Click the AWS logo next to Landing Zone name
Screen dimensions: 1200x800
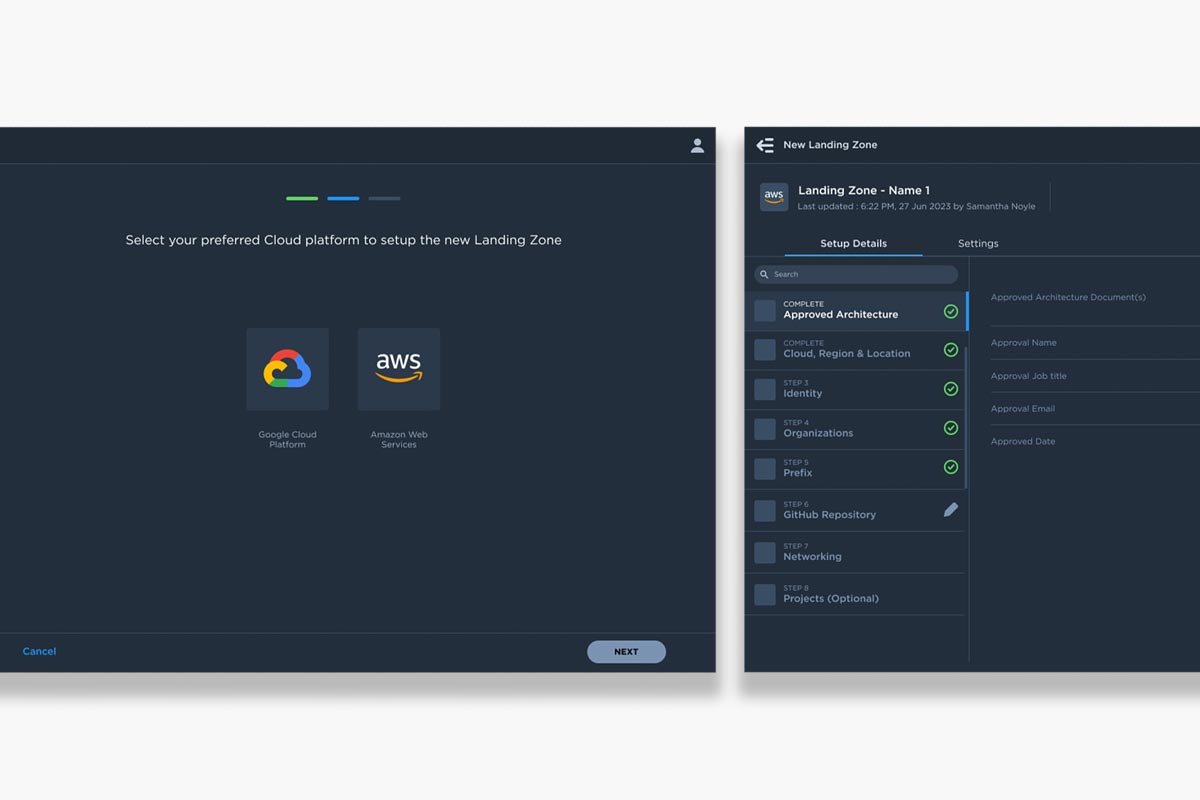coord(774,197)
